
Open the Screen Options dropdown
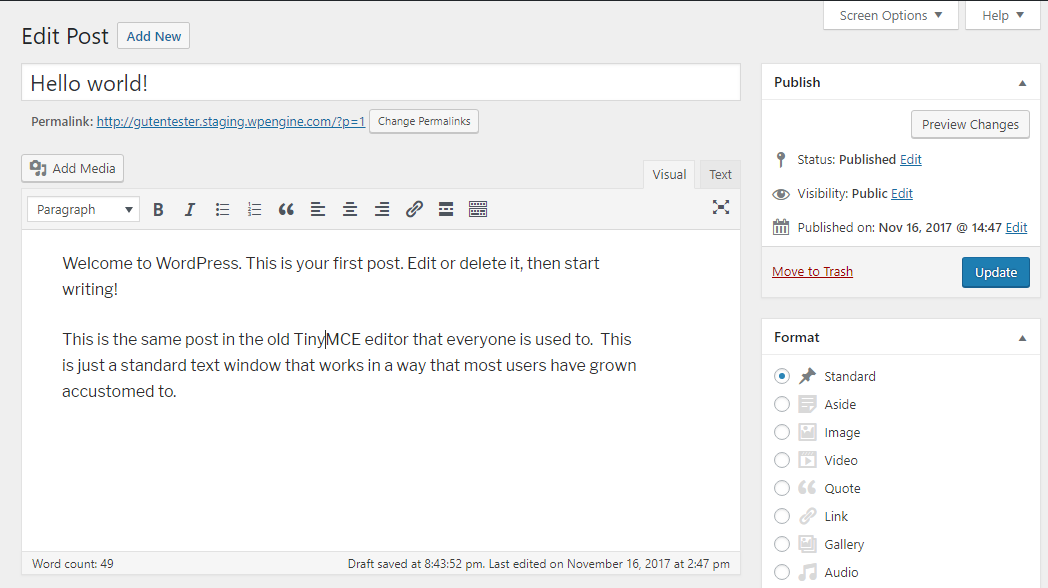pos(889,15)
